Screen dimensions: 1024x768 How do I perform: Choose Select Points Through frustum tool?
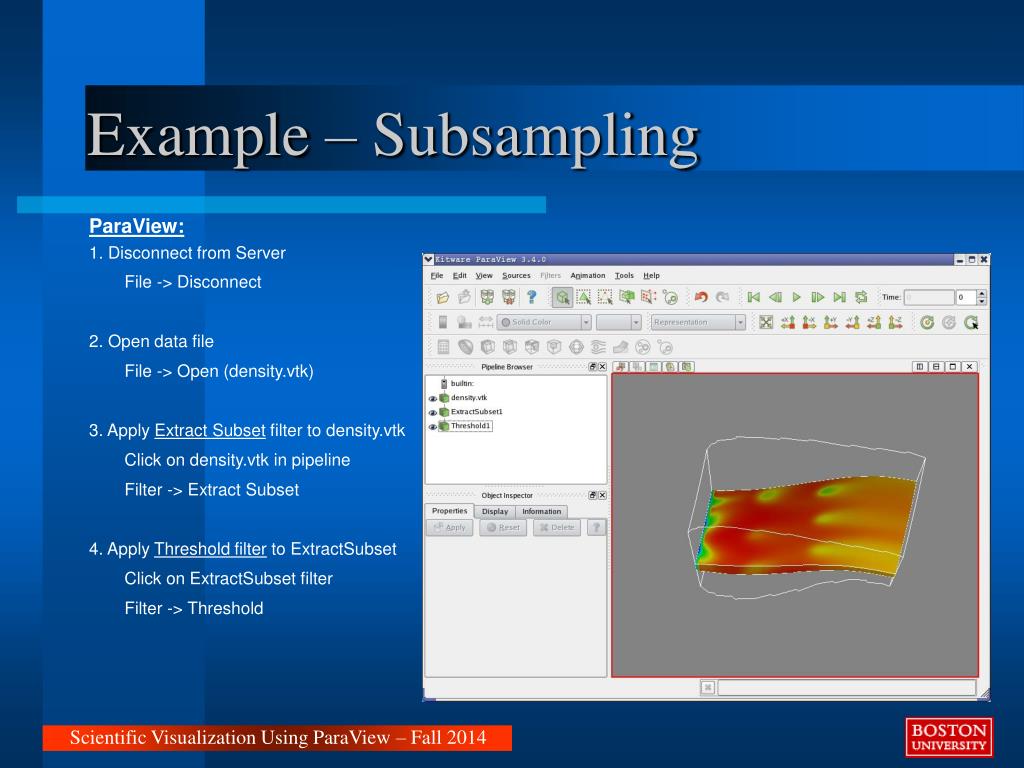pos(648,298)
